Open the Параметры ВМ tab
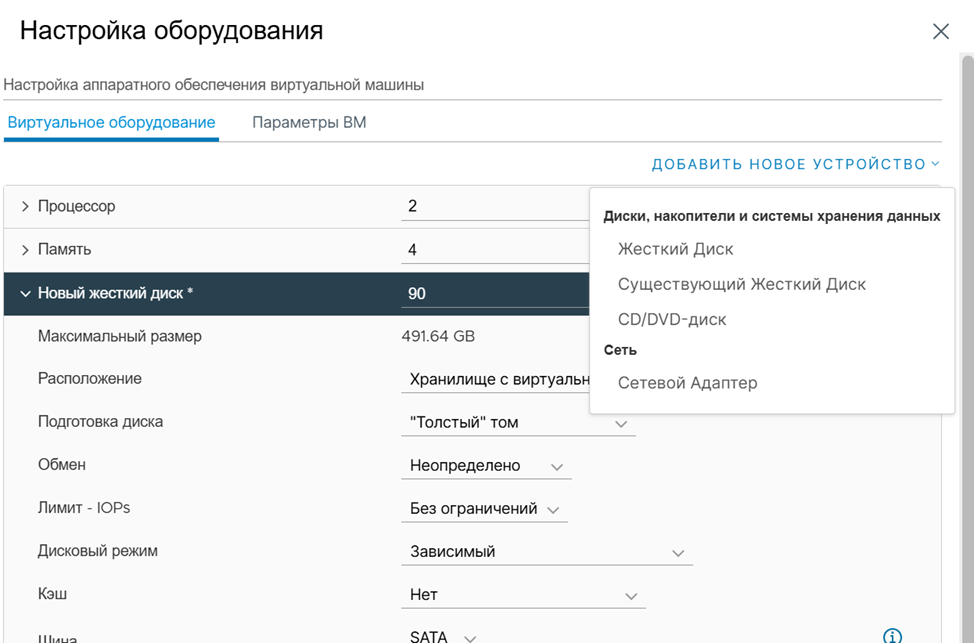Viewport: 974px width, 643px height. click(309, 122)
